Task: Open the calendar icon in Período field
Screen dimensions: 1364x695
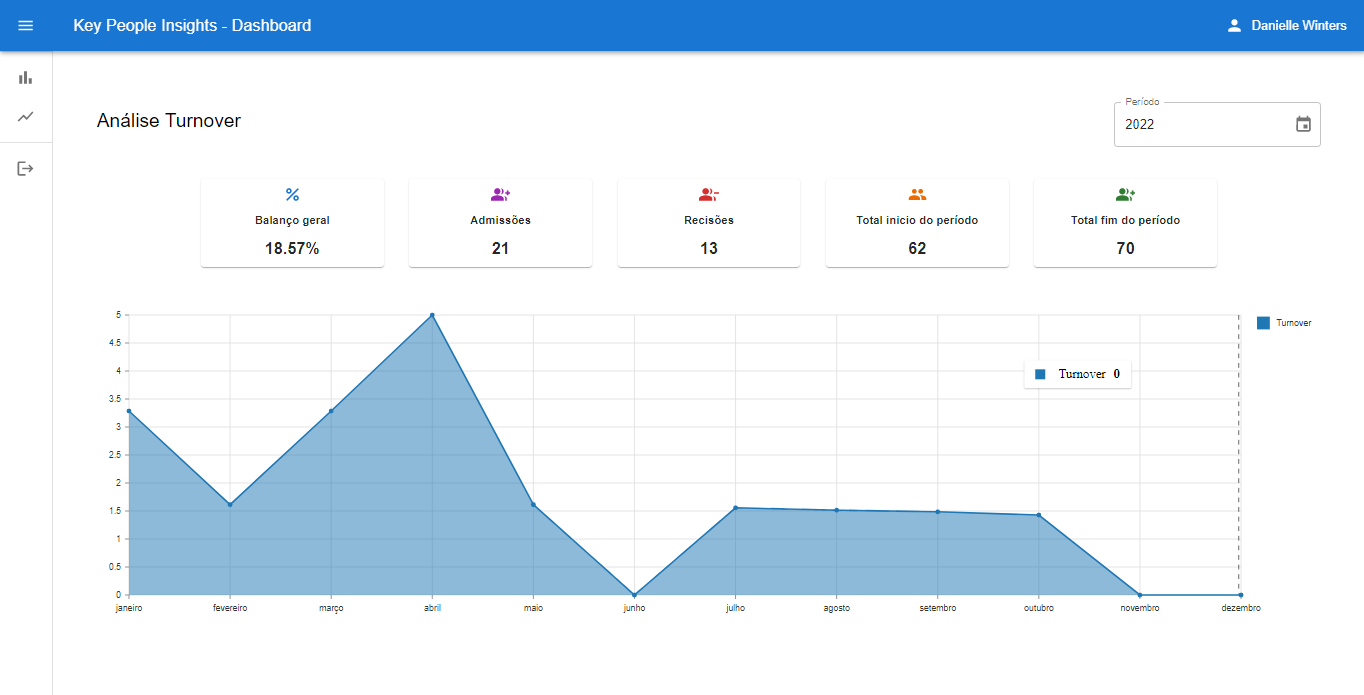Action: (x=1302, y=123)
